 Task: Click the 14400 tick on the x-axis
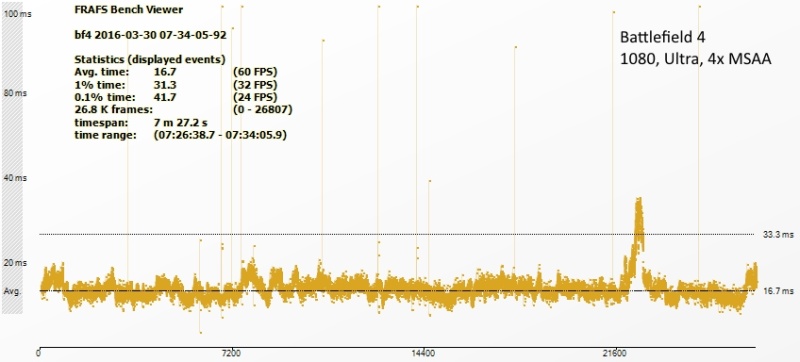[423, 353]
